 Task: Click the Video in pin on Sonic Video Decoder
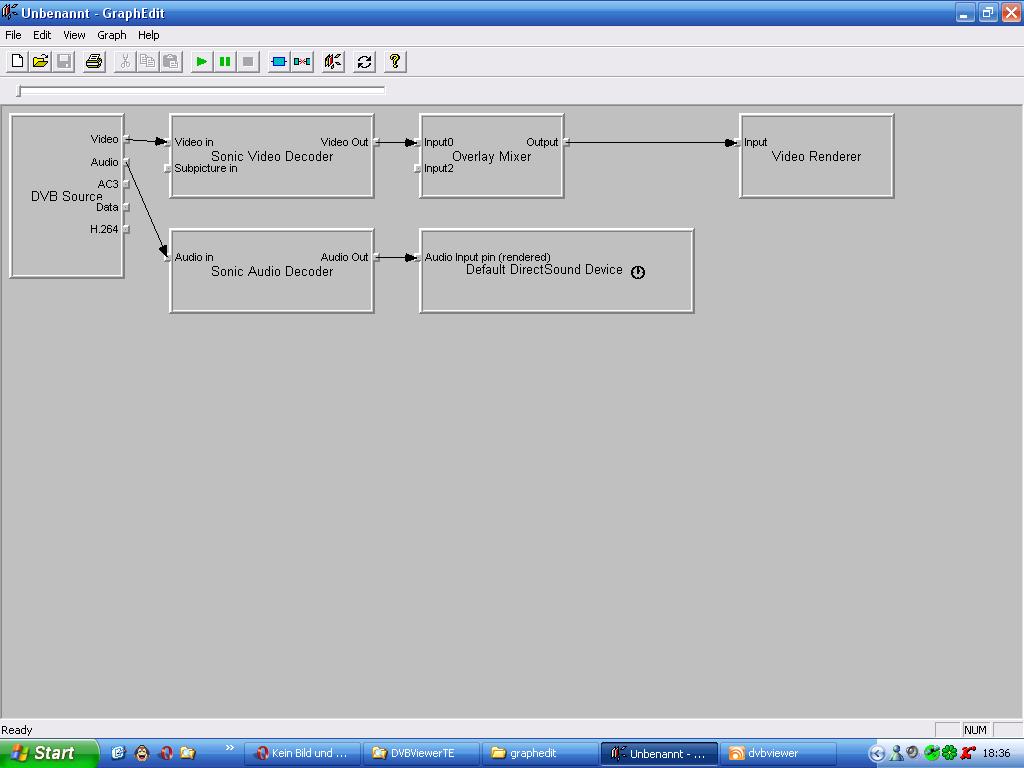click(167, 142)
